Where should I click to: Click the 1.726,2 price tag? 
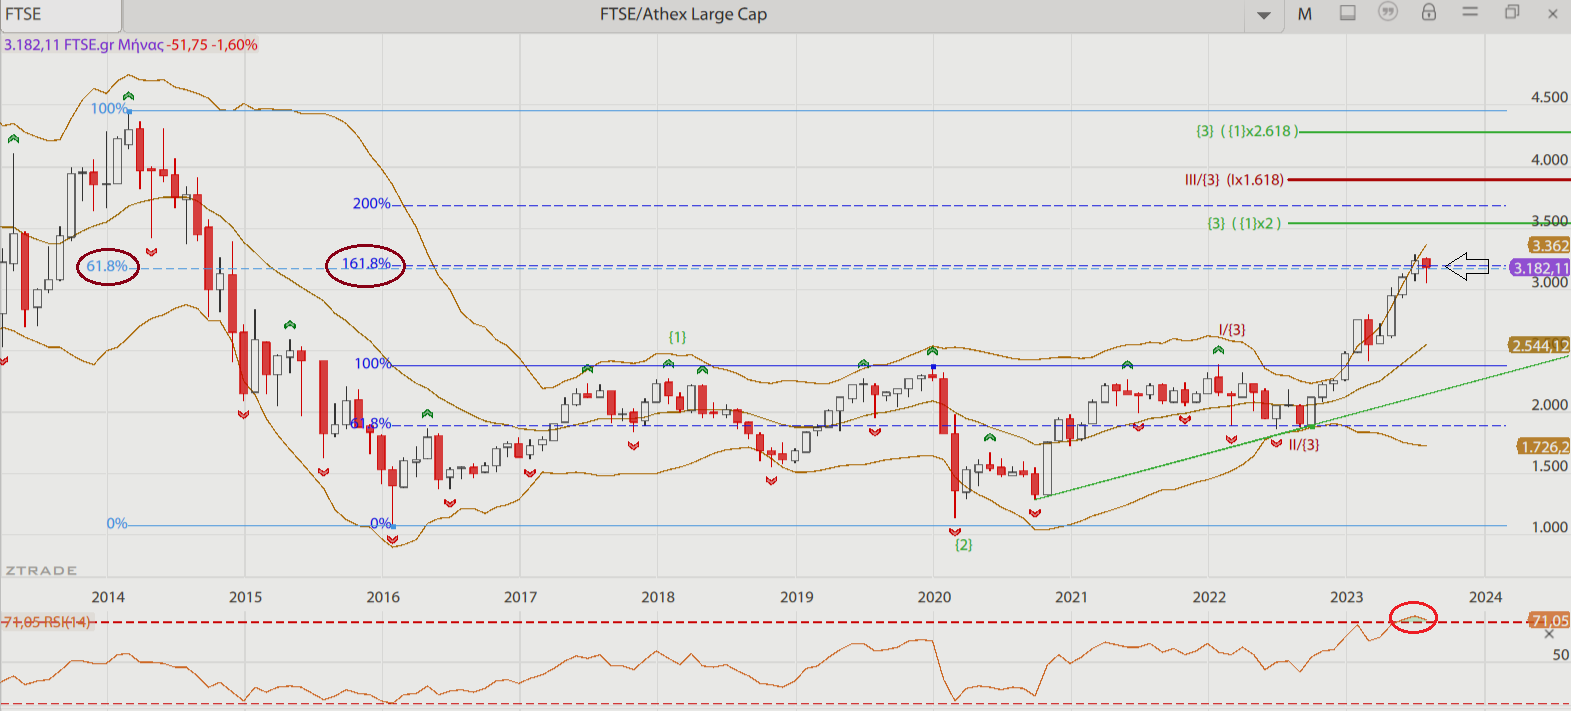pos(1543,446)
